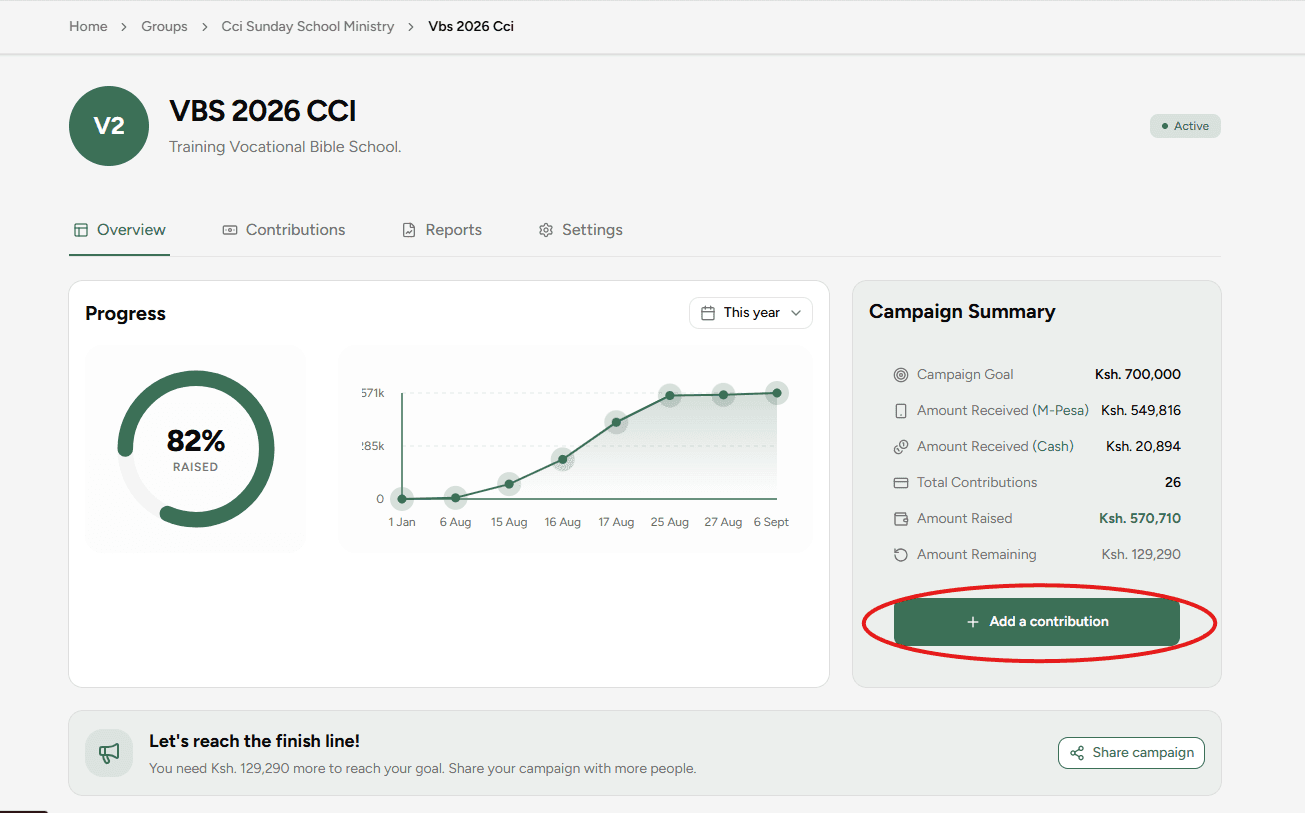Open the This year date range dropdown

tap(751, 313)
